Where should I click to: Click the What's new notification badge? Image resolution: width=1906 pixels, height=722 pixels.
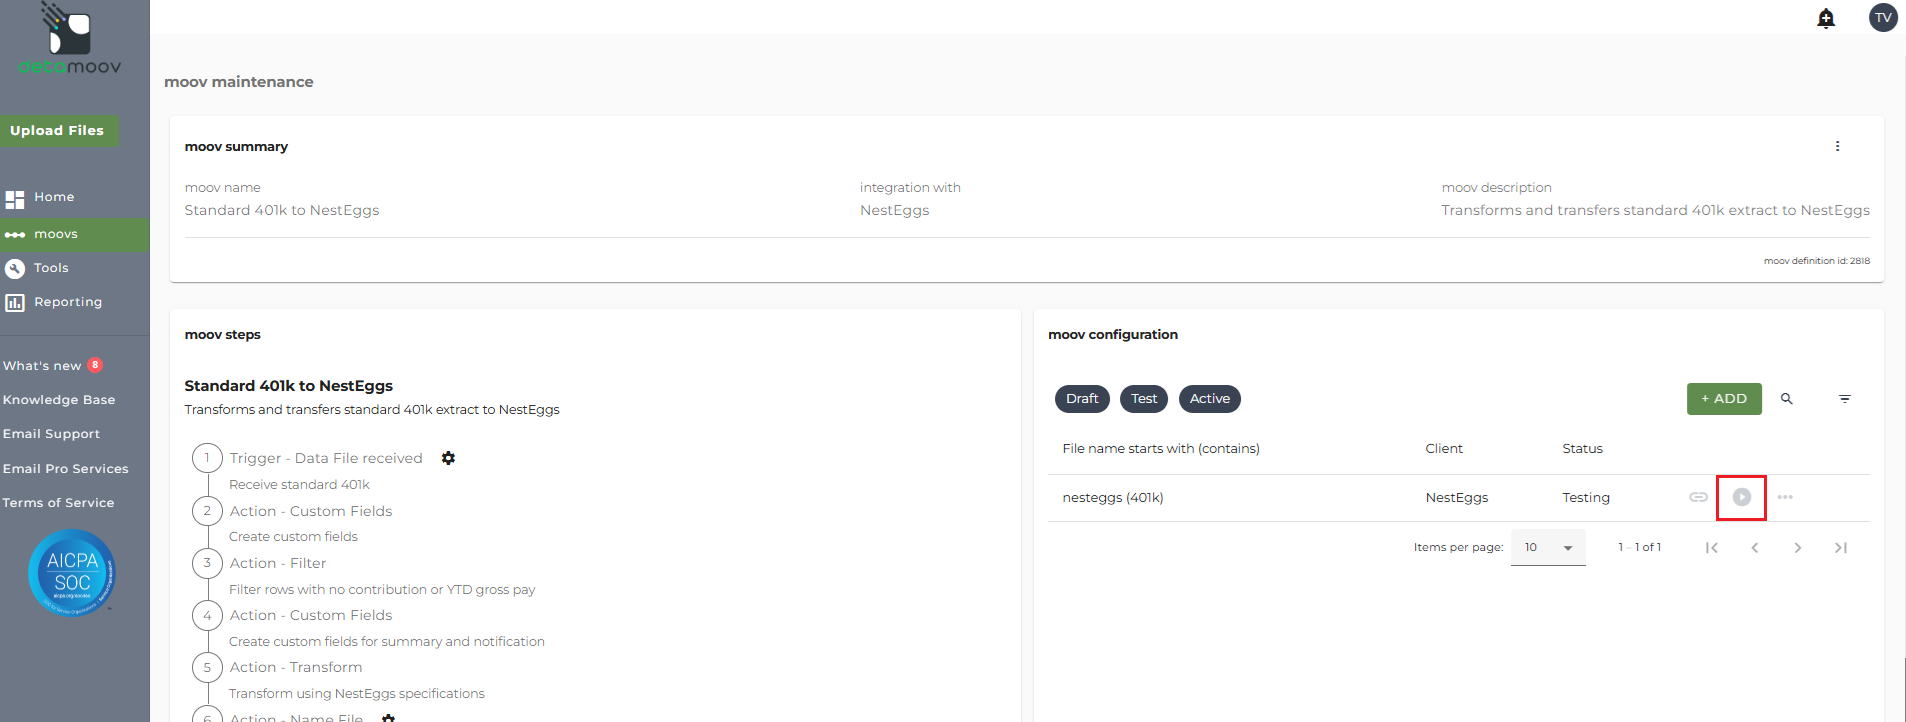pyautogui.click(x=95, y=365)
